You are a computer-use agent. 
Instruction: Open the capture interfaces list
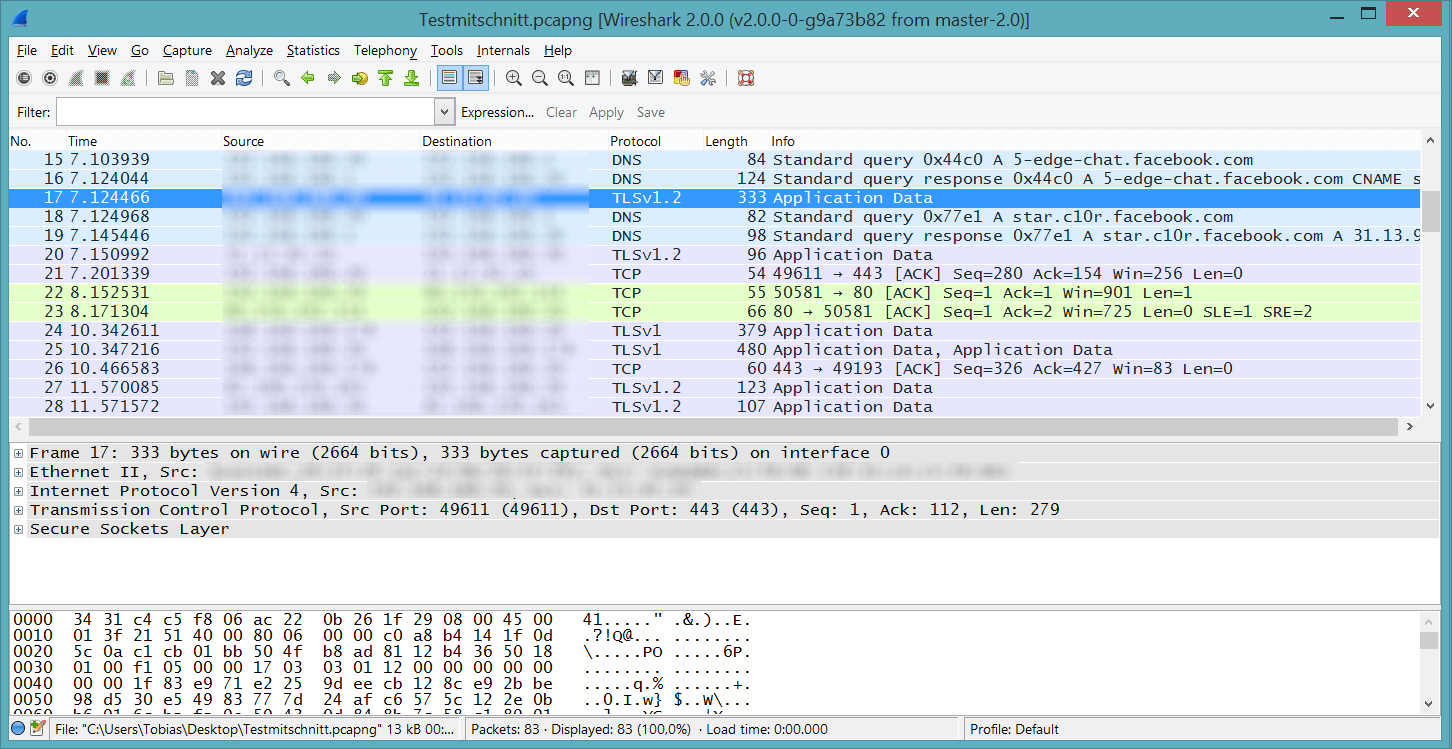(x=24, y=78)
